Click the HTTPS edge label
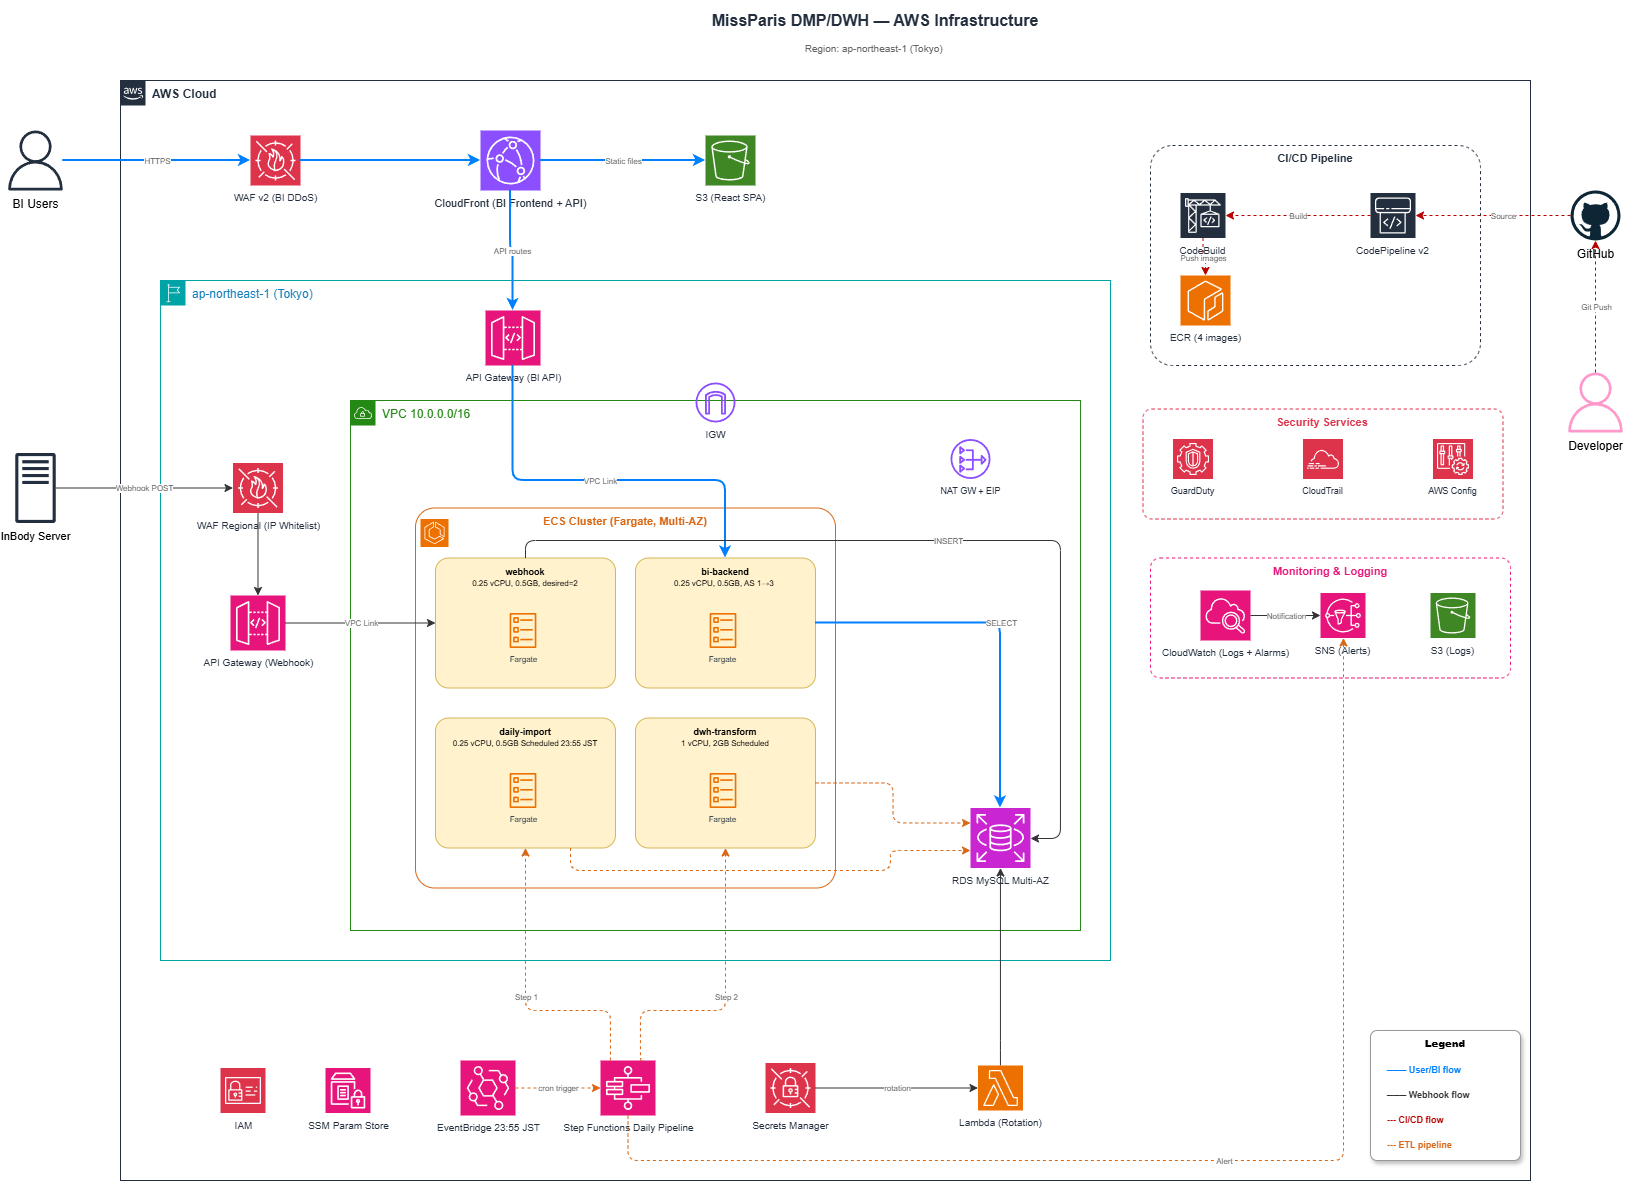 click(x=158, y=161)
